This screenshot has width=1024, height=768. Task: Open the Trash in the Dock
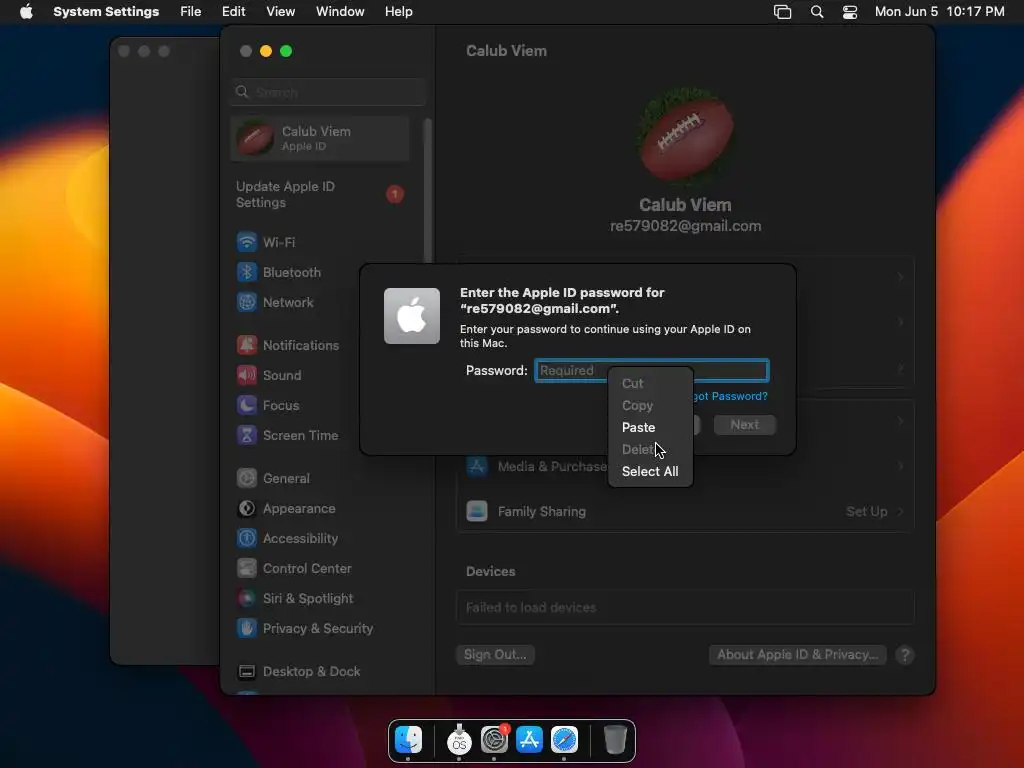click(615, 741)
